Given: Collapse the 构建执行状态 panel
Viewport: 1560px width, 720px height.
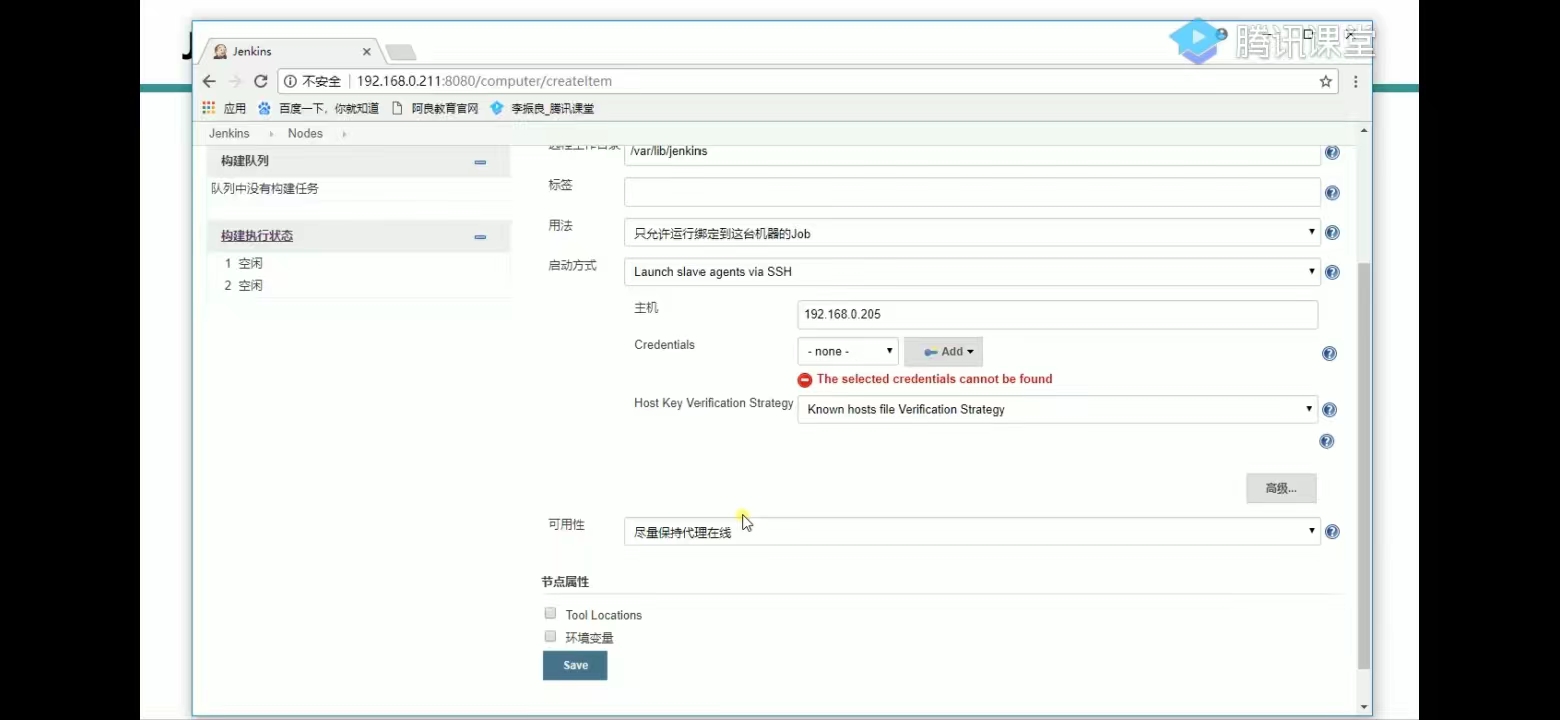Looking at the screenshot, I should 480,237.
